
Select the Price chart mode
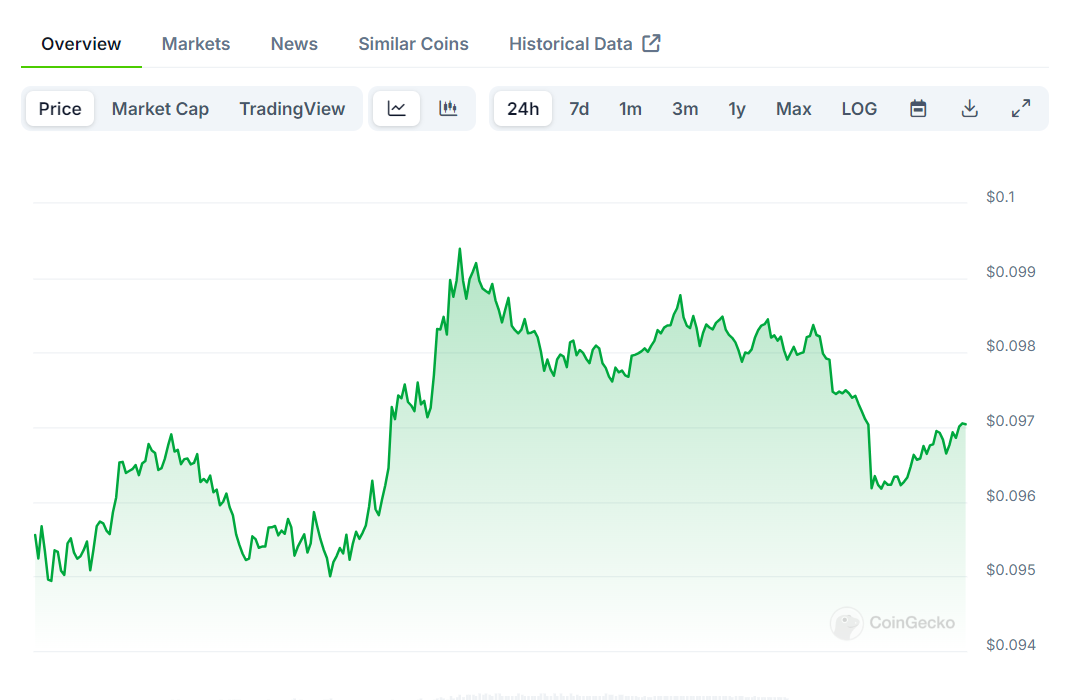(60, 109)
